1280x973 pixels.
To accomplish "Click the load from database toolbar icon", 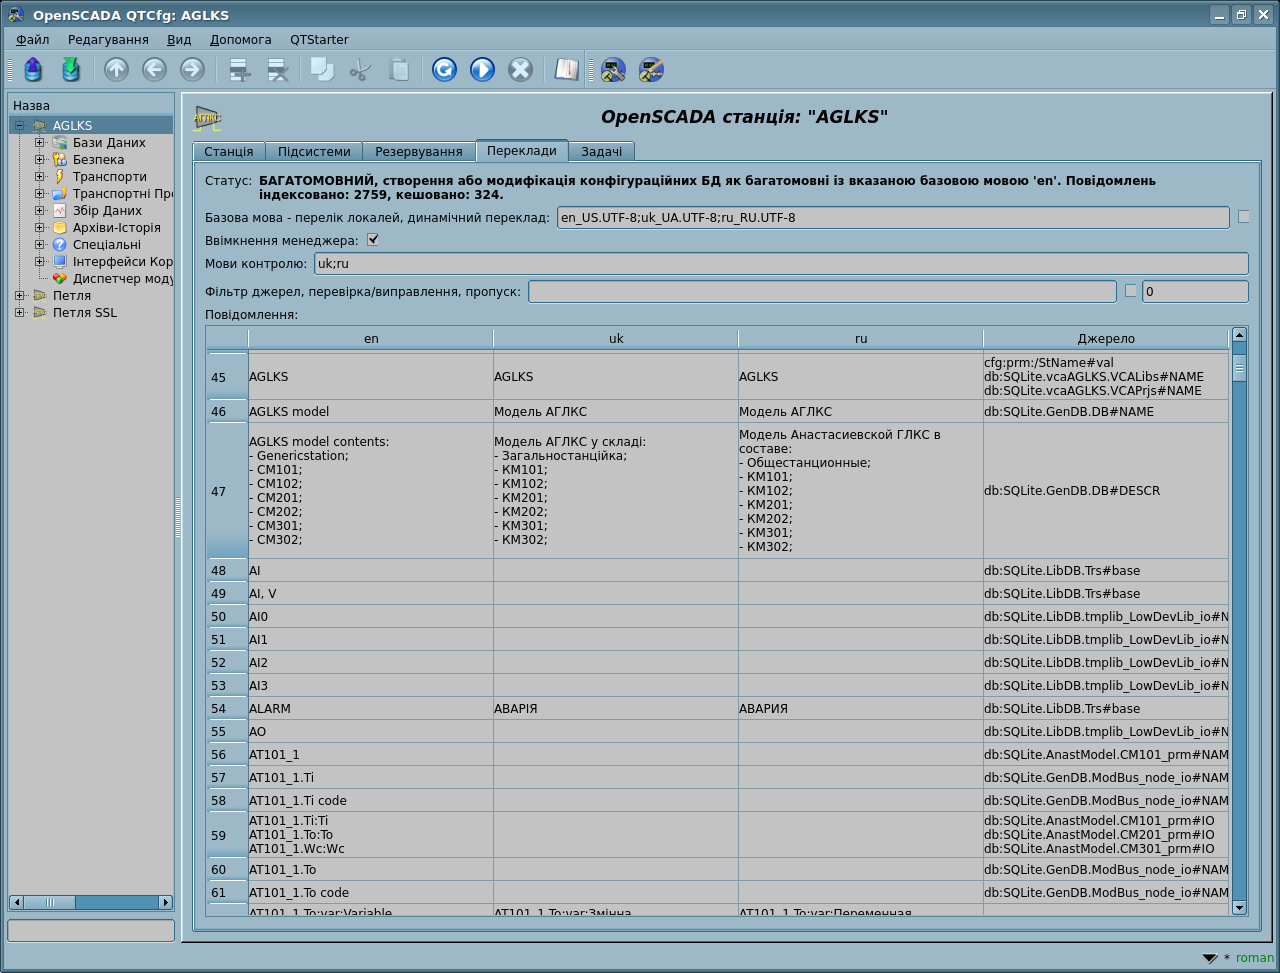I will click(33, 69).
